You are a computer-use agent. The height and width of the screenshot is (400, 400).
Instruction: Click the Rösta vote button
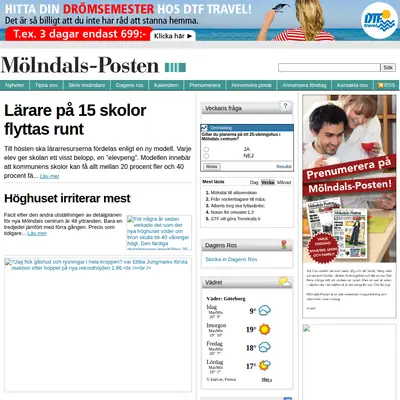tap(212, 166)
